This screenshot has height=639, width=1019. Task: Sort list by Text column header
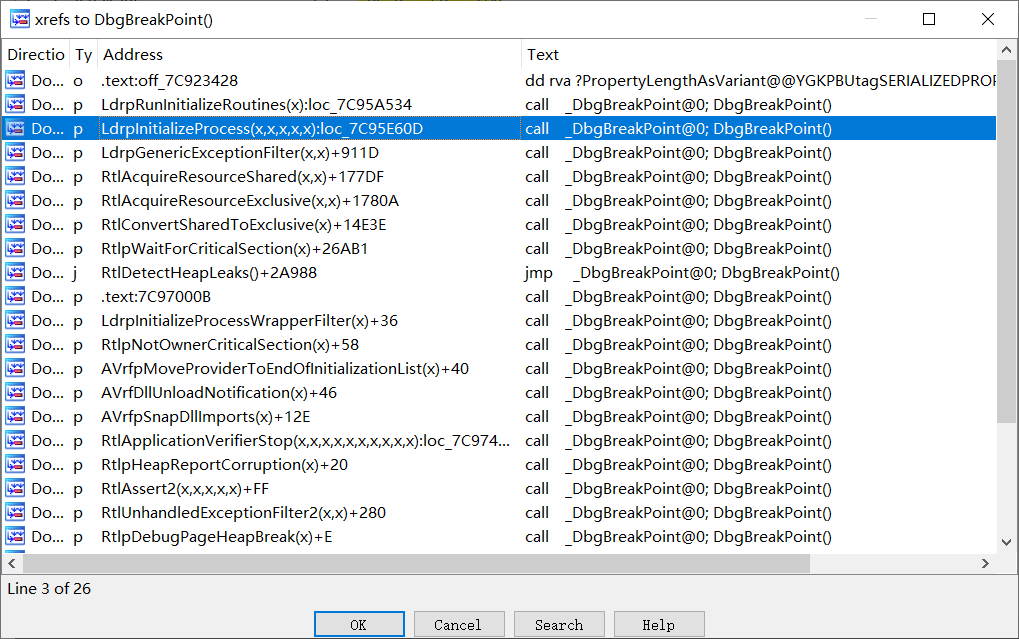(x=760, y=54)
